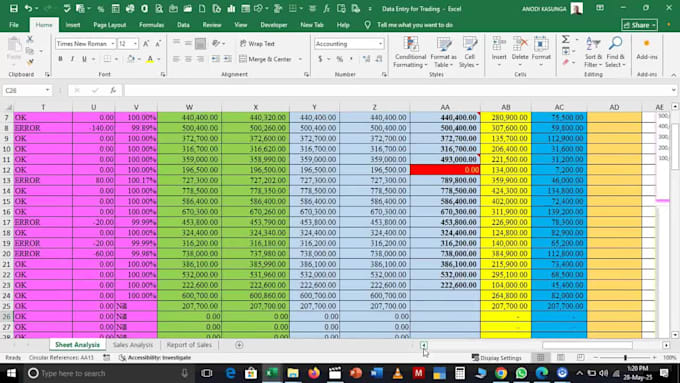This screenshot has height=383, width=680.
Task: Open the font name dropdown showing Times New Roman
Action: tap(113, 44)
